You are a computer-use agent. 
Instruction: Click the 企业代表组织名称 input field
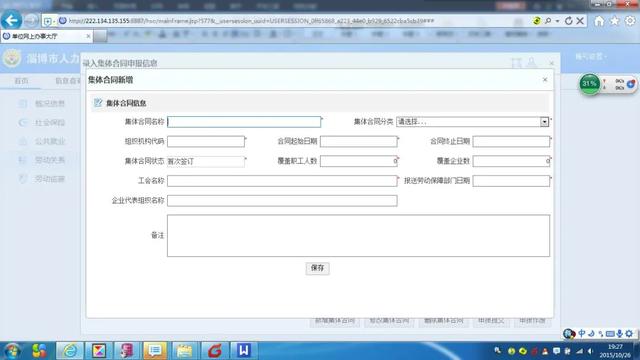point(282,200)
